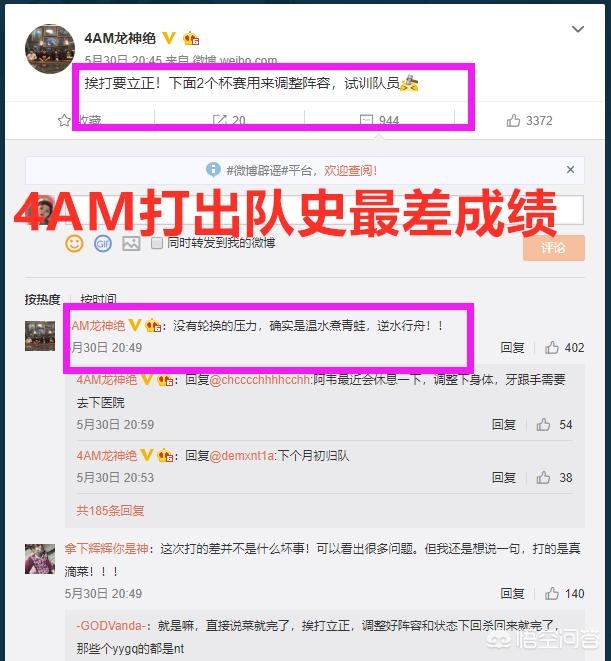Like the comment with 402 likes
Screen dimensions: 611x661
point(564,348)
